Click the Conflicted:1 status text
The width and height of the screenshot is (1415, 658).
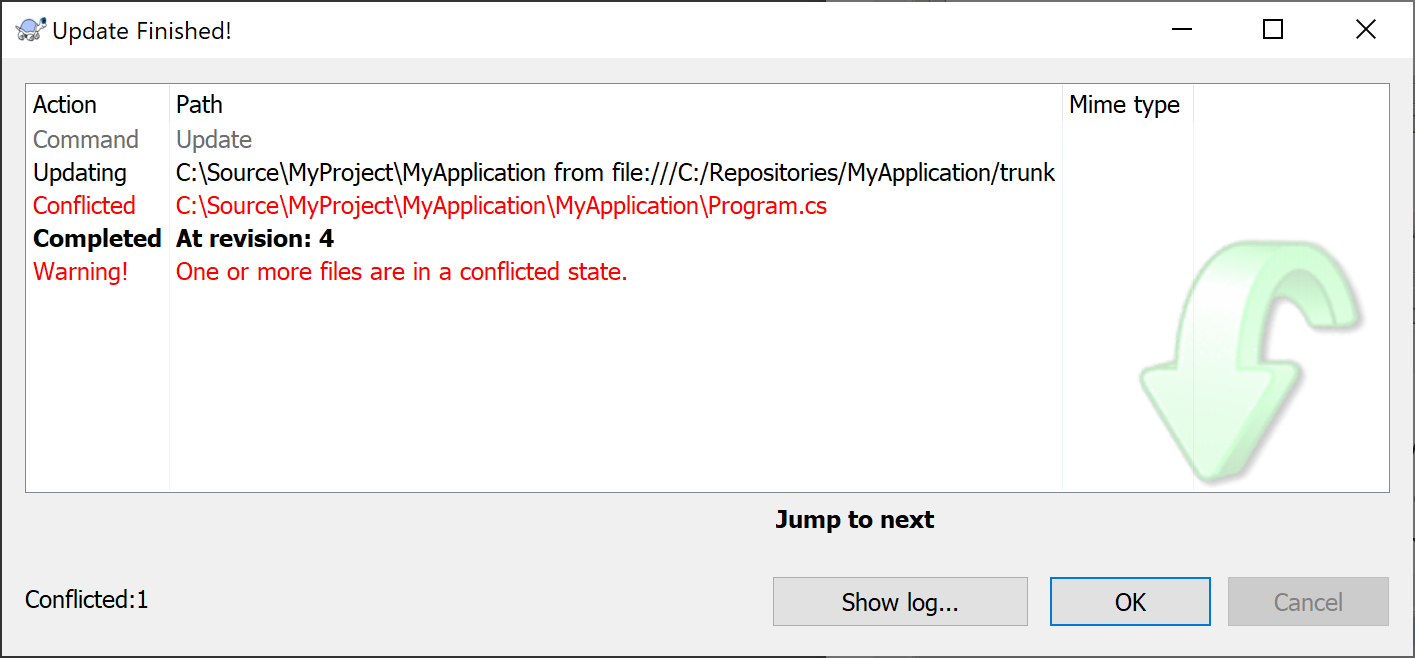pyautogui.click(x=86, y=600)
